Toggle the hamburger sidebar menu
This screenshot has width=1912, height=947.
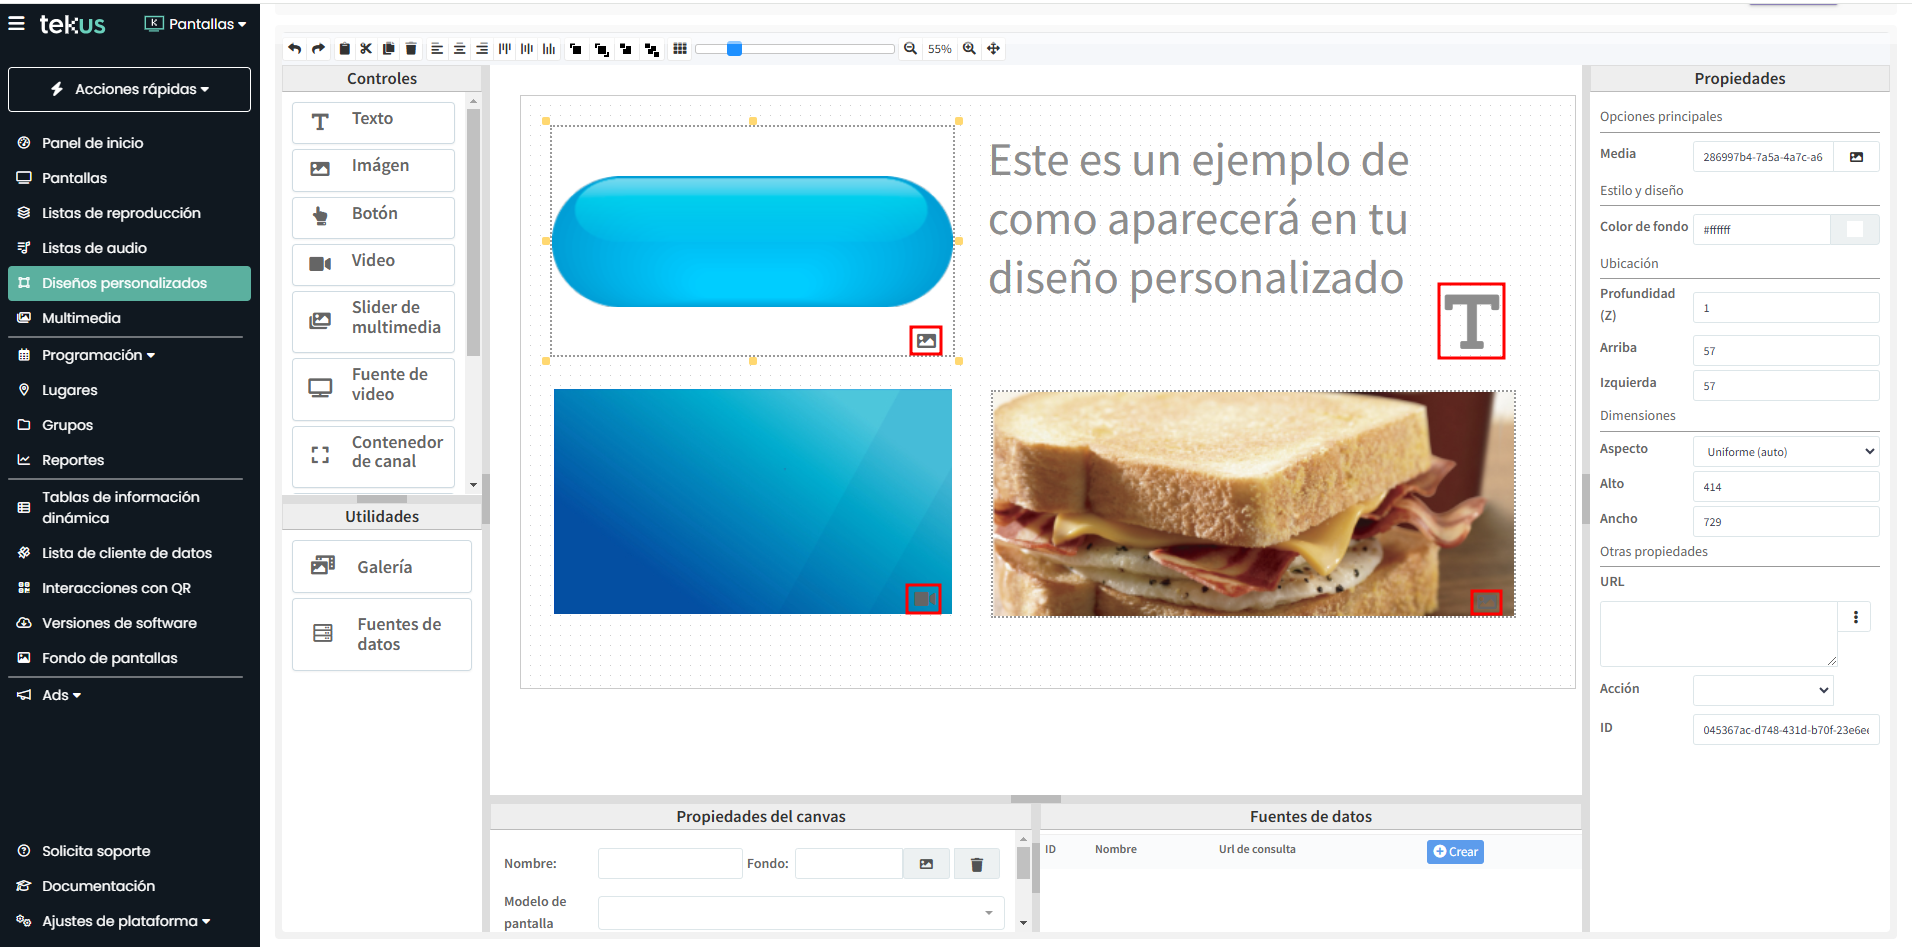(x=17, y=23)
